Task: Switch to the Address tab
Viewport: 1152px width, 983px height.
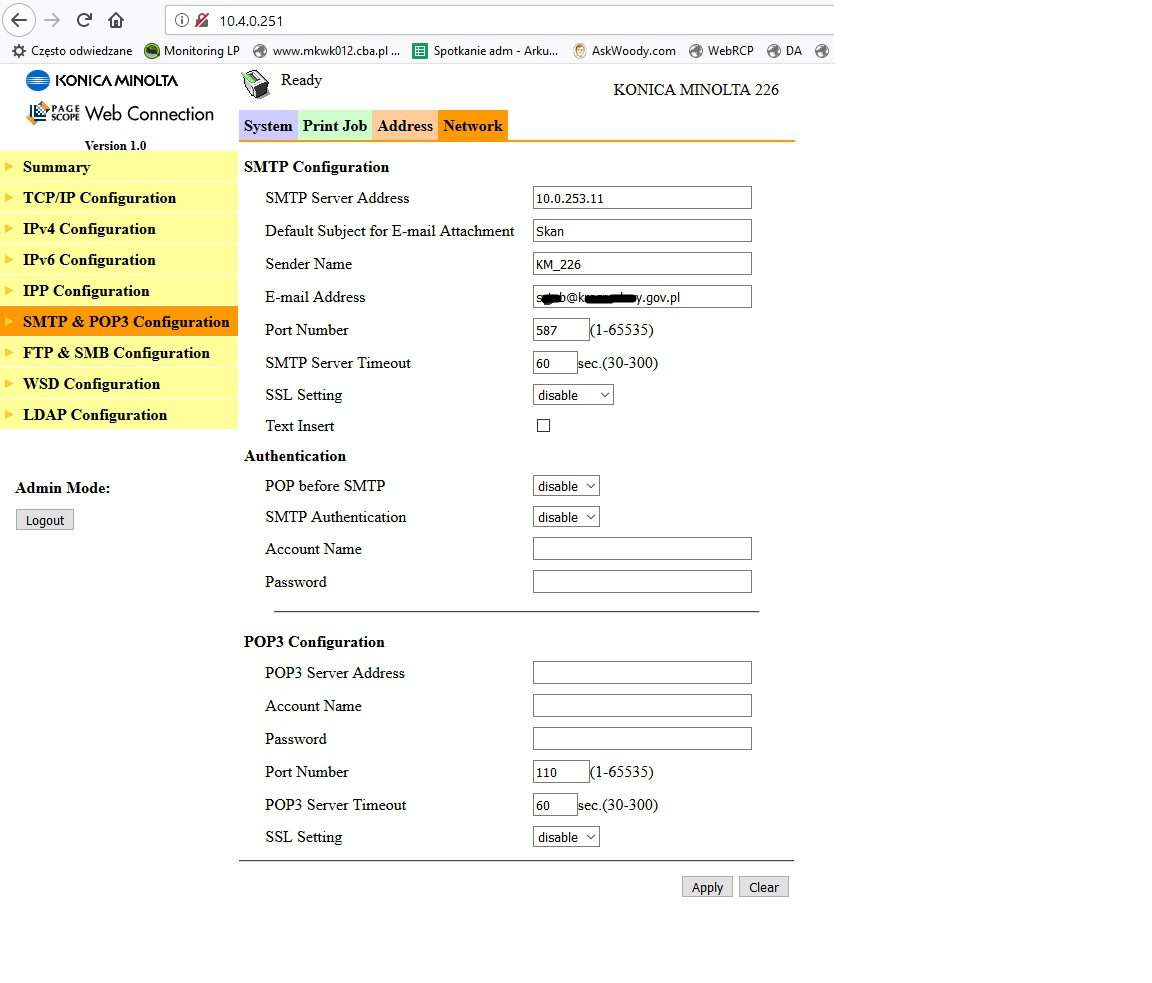Action: click(405, 126)
